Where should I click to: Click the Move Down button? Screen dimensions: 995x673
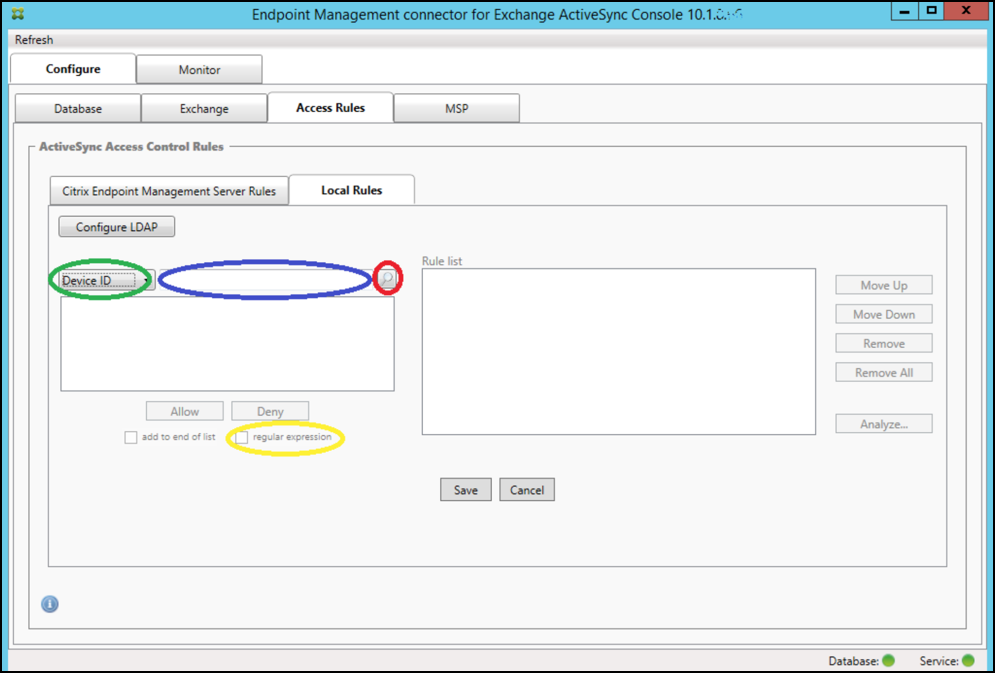click(884, 315)
